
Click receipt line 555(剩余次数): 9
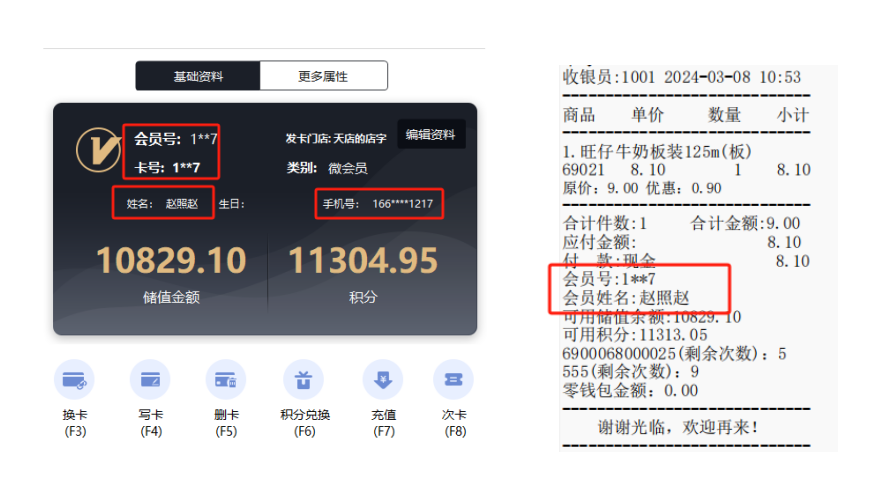[631, 371]
